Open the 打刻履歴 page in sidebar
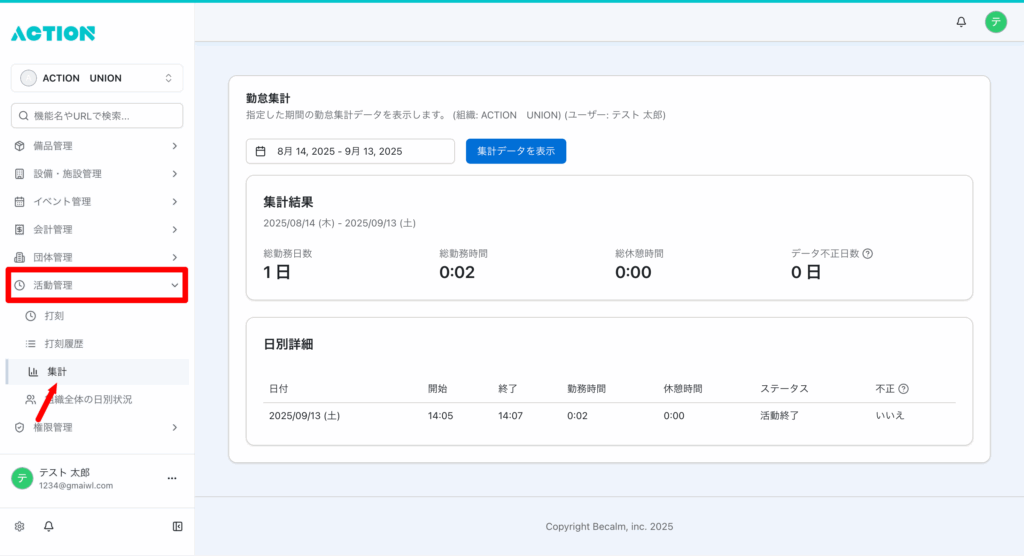 coord(64,344)
